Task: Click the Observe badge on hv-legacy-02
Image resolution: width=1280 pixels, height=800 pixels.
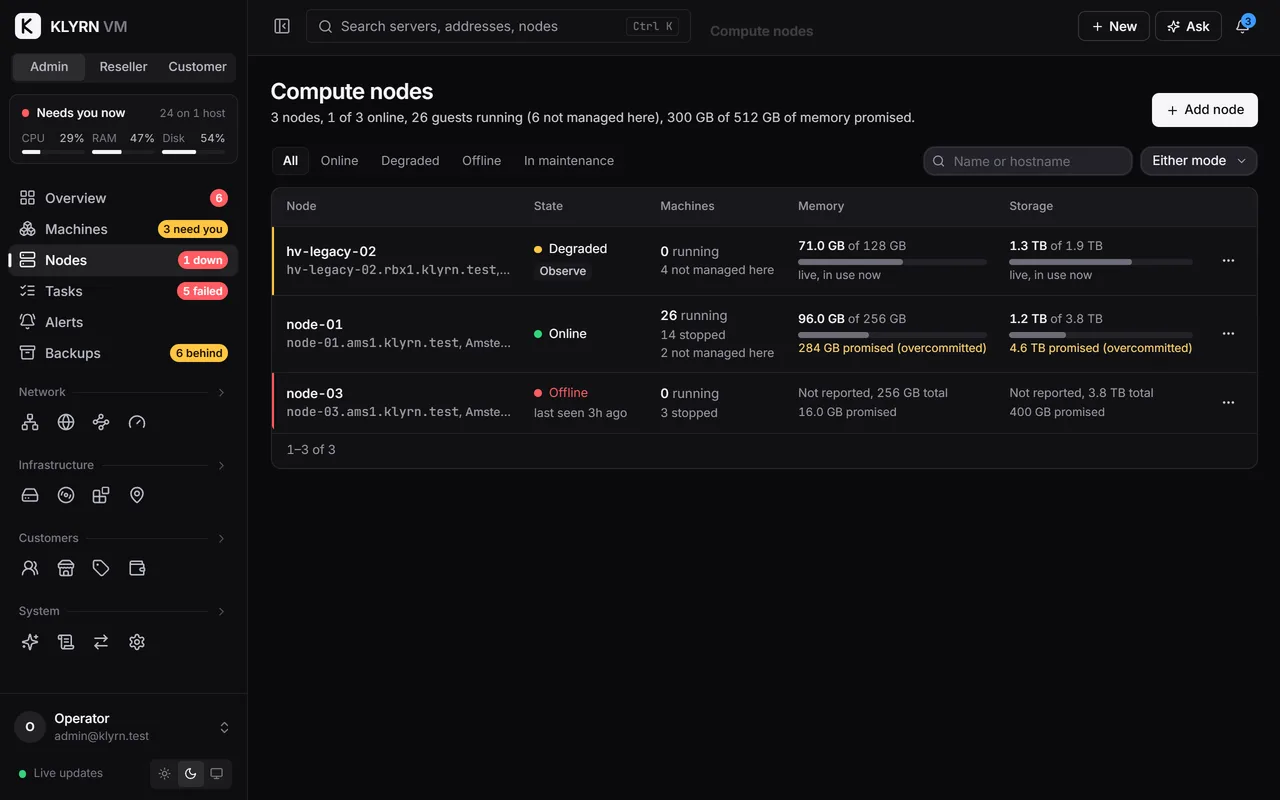Action: click(563, 271)
